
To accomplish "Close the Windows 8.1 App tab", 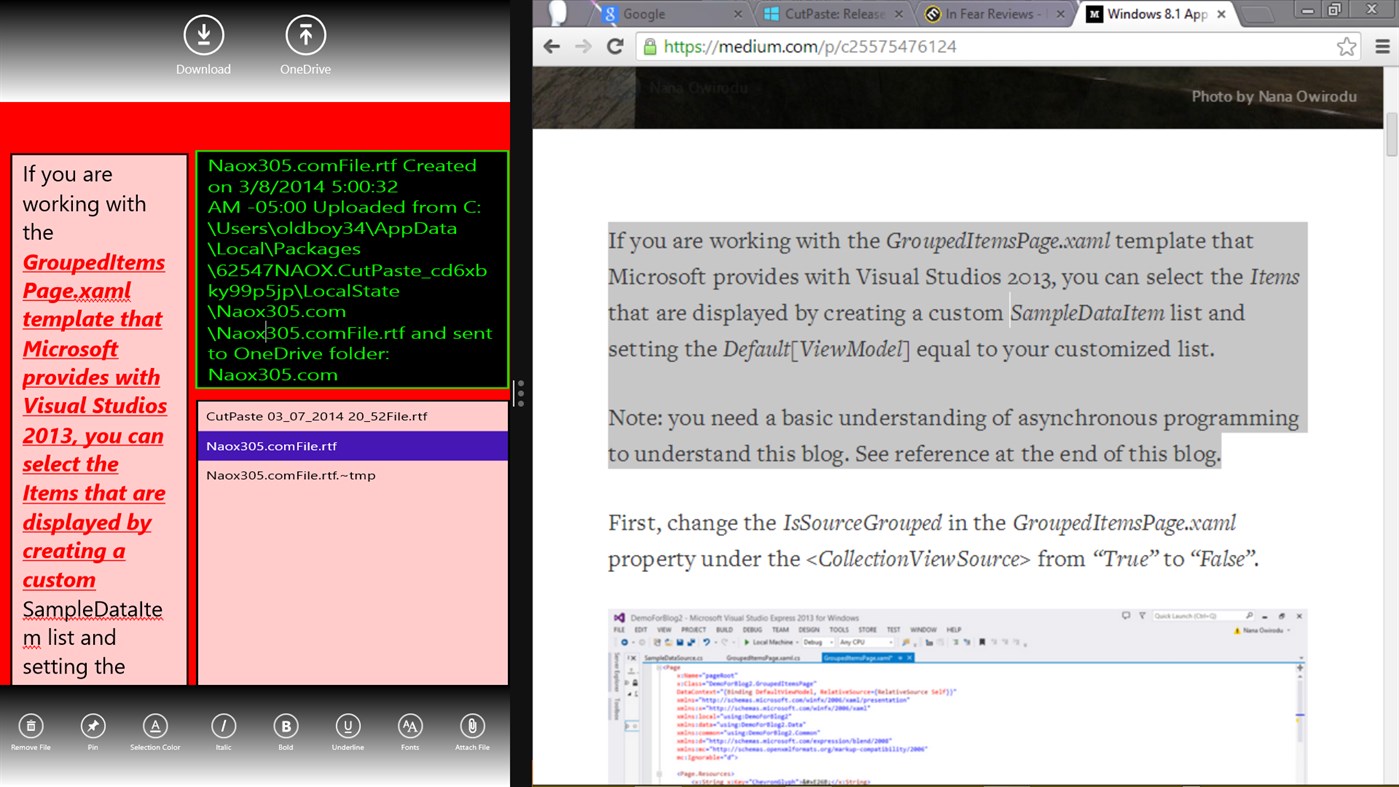I will tap(1221, 14).
